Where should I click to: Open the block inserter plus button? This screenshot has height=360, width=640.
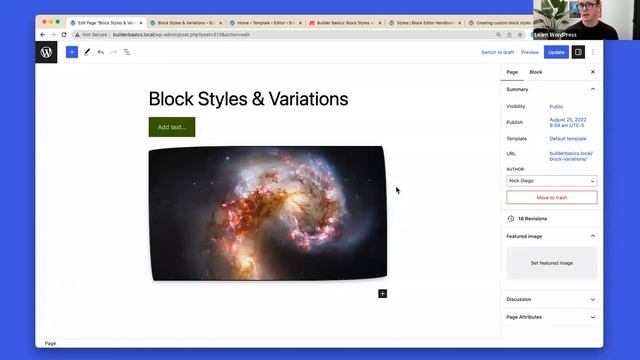pos(72,52)
